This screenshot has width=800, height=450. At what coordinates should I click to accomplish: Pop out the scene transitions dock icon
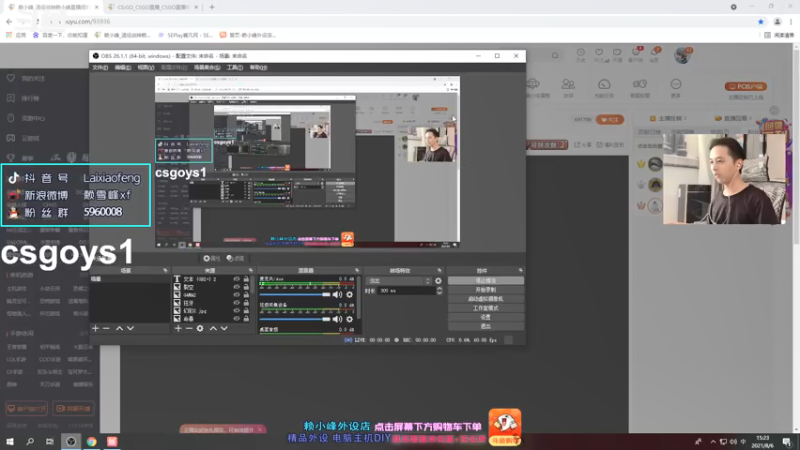point(439,270)
